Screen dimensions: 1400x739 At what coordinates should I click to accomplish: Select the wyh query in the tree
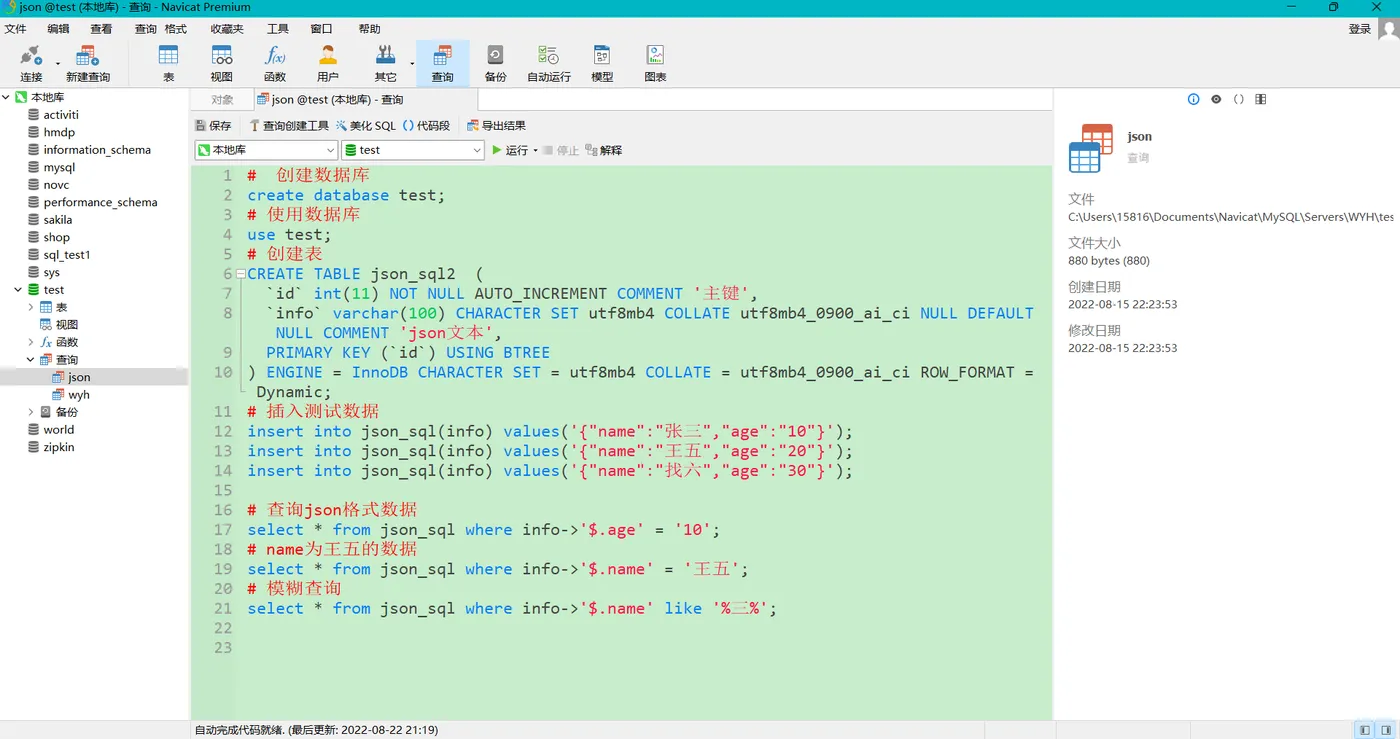pyautogui.click(x=79, y=395)
